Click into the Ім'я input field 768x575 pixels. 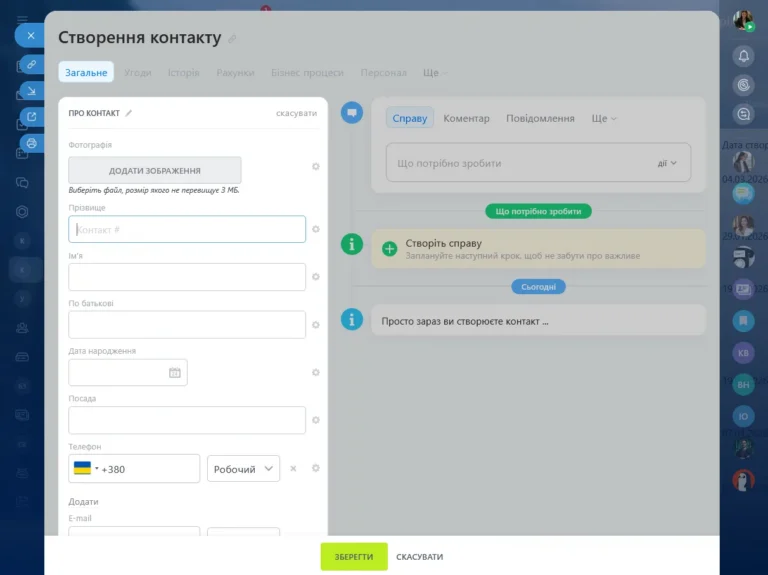(187, 277)
